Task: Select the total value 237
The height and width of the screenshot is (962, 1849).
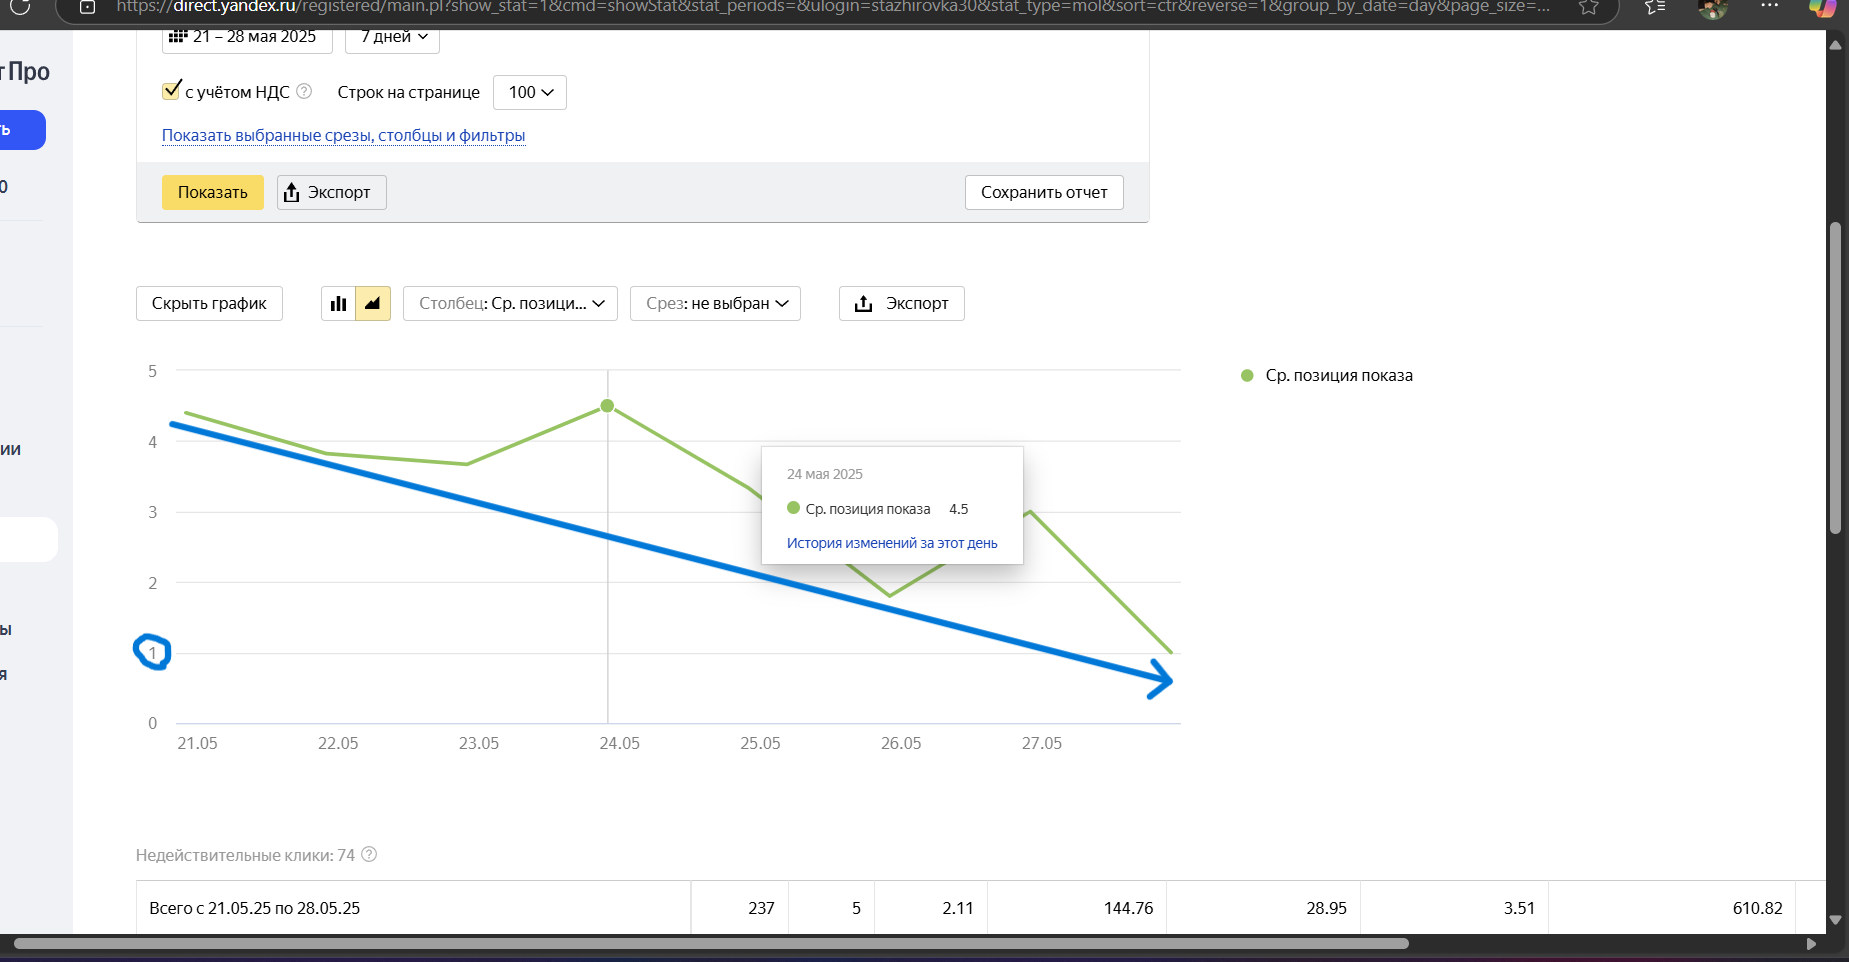Action: pyautogui.click(x=761, y=908)
